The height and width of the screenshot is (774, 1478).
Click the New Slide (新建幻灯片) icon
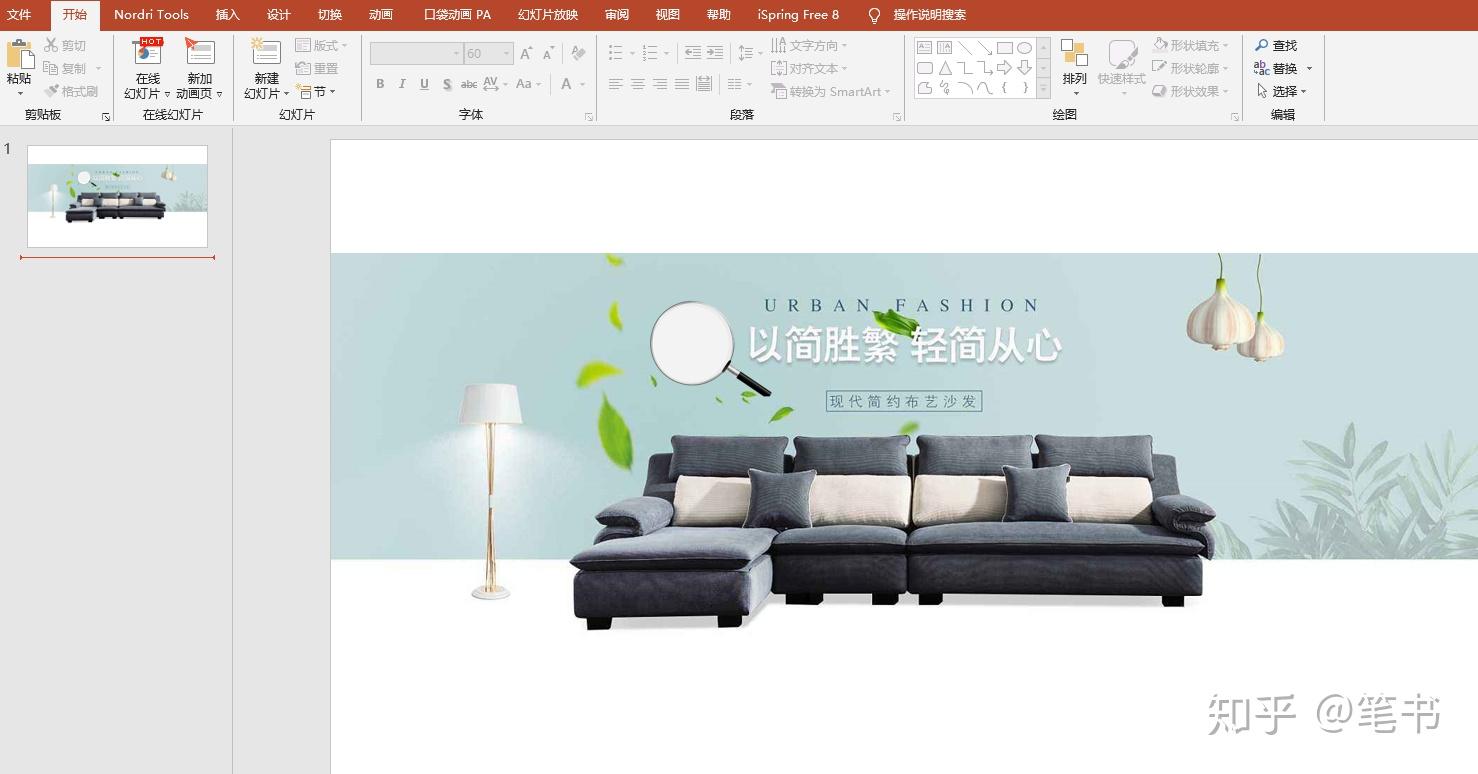coord(265,53)
